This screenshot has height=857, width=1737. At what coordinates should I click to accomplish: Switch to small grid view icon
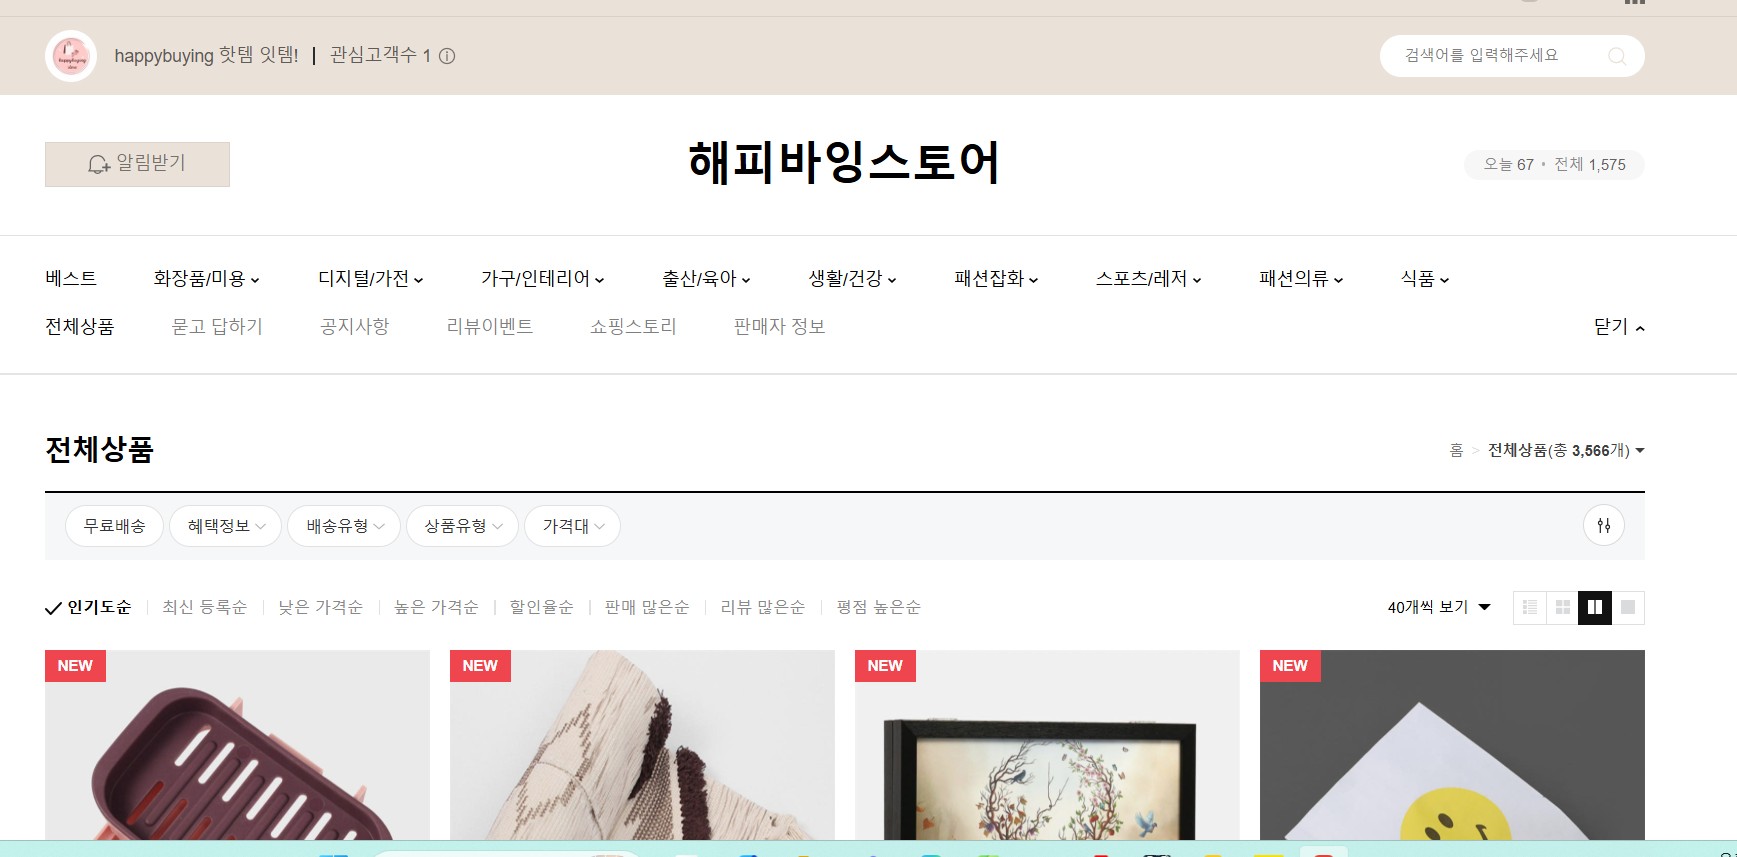(1562, 607)
